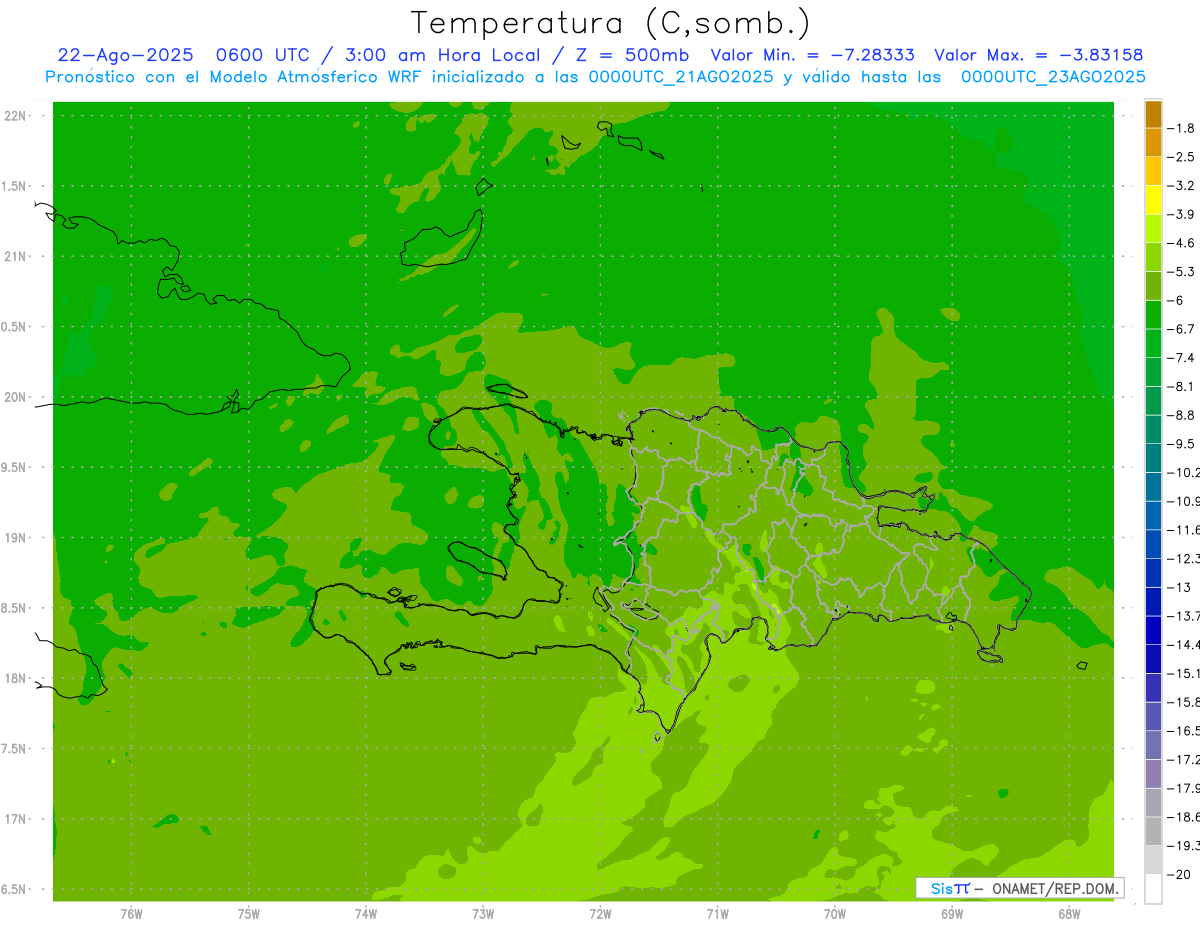
Task: Click the yellow swatch between -3.2 and -3.9
Action: click(1153, 200)
